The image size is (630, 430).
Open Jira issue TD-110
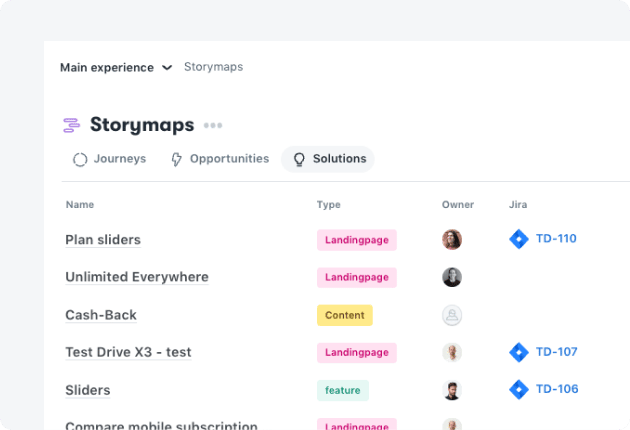556,239
